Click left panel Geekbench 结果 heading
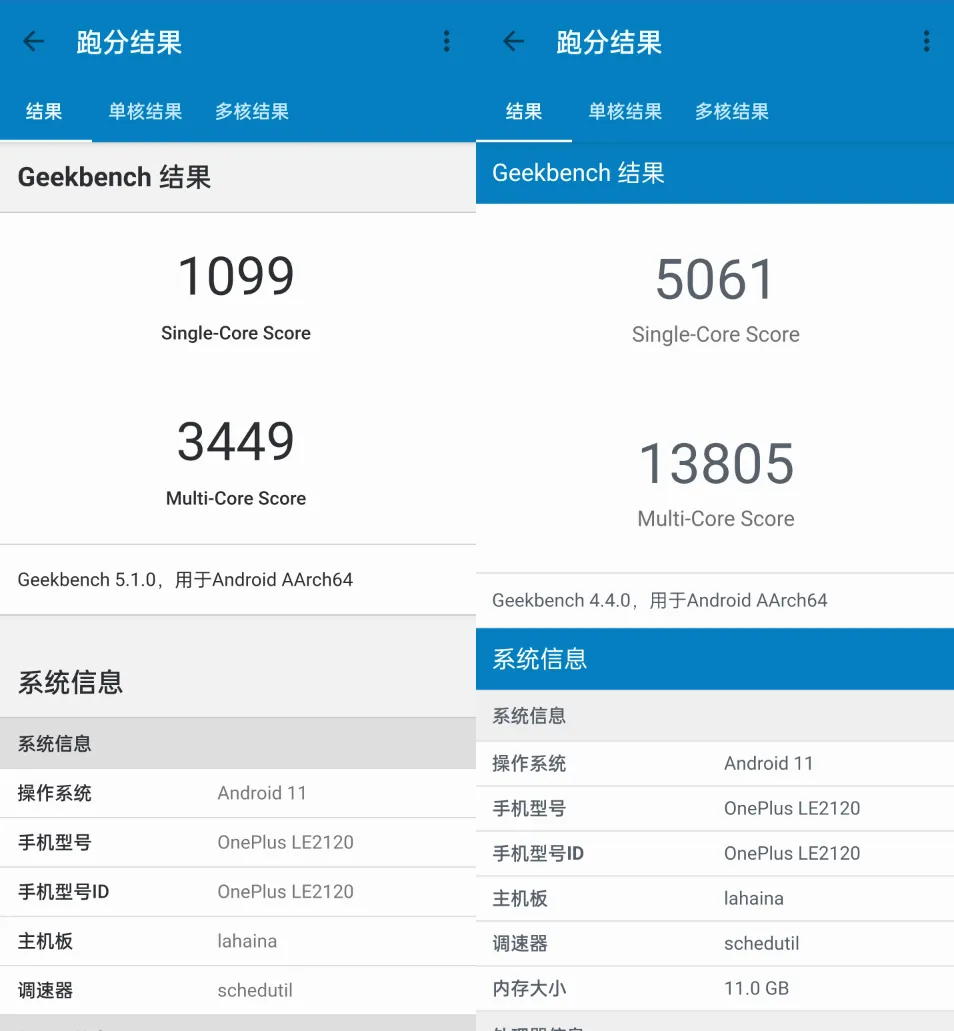954x1031 pixels. (114, 177)
